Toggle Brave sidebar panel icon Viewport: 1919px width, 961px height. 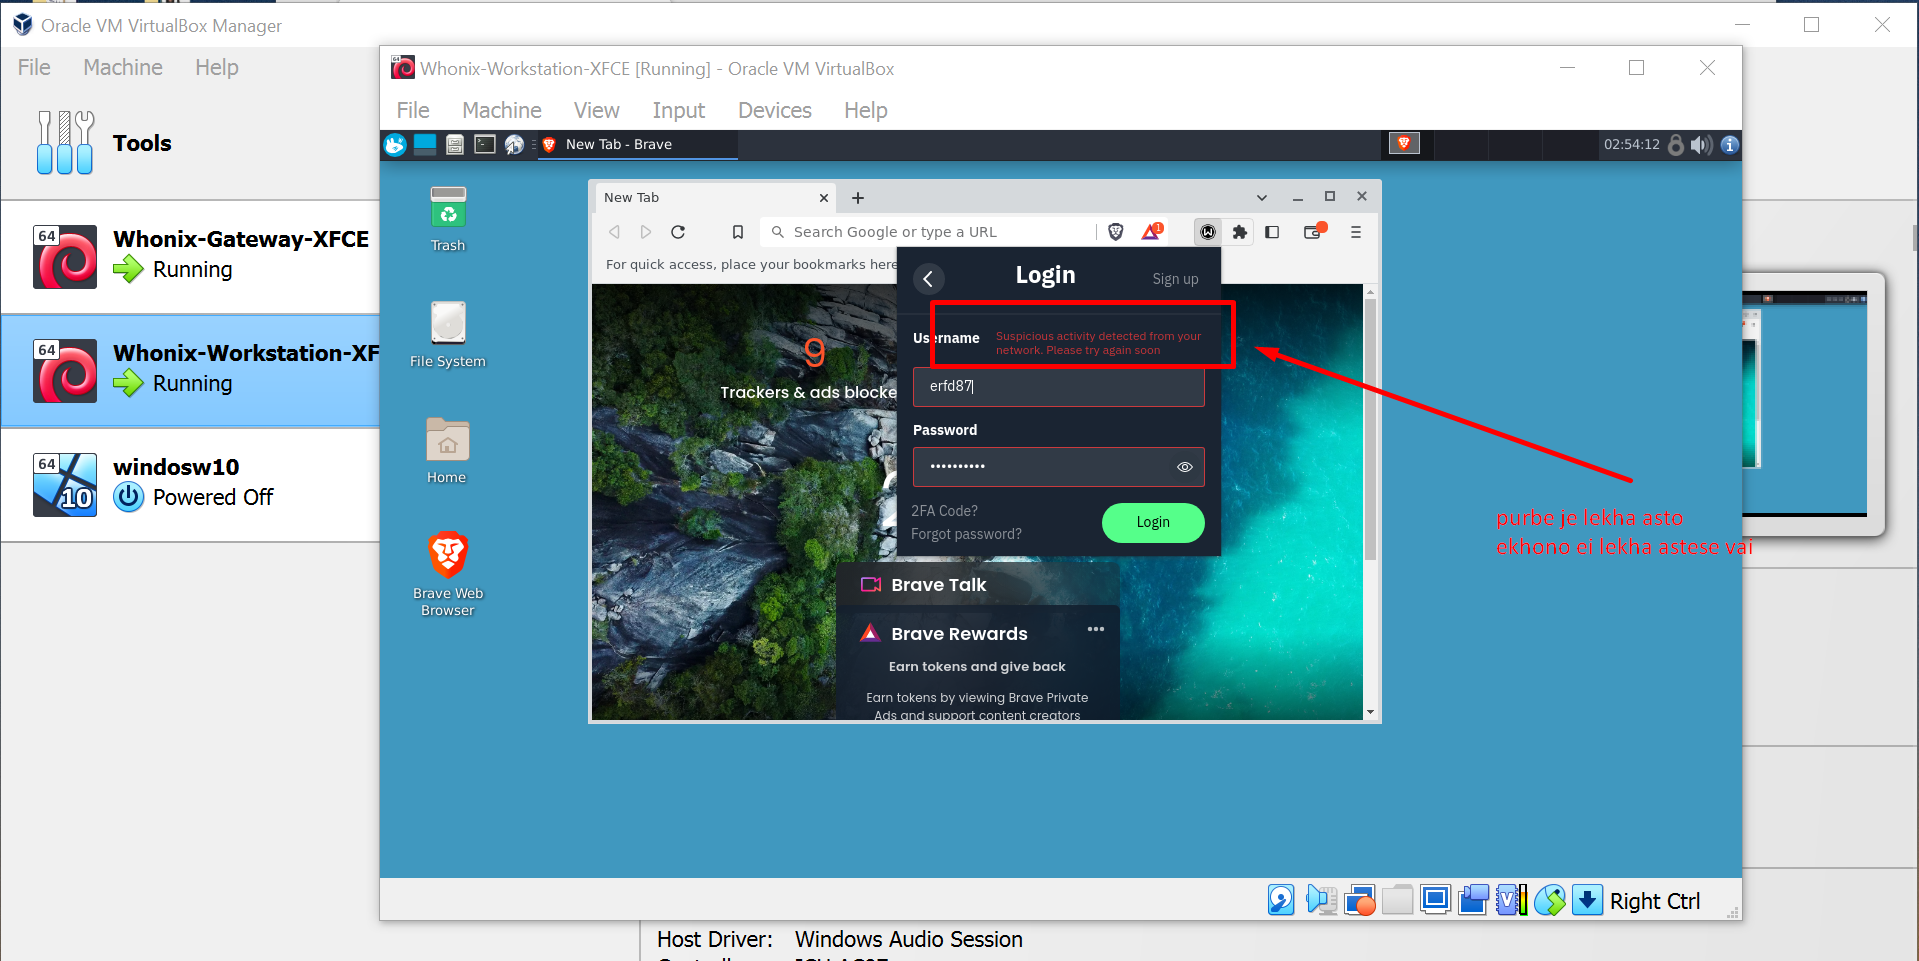tap(1272, 232)
